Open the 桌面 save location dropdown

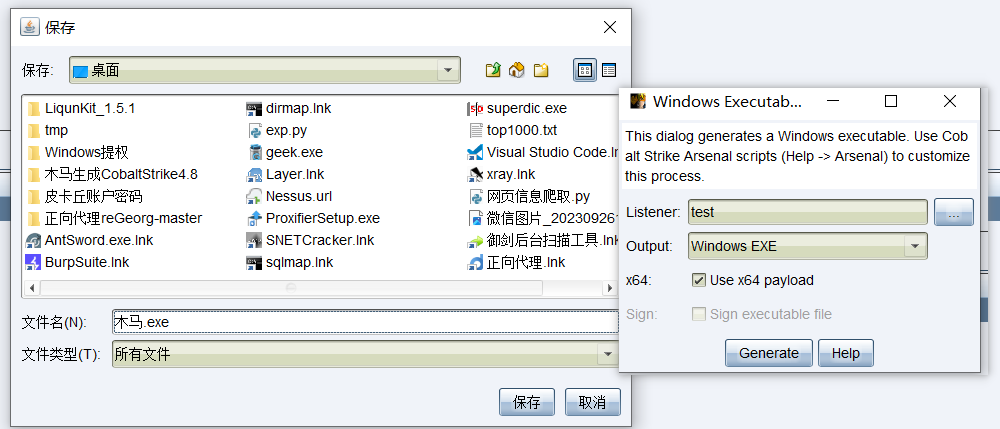[x=448, y=70]
